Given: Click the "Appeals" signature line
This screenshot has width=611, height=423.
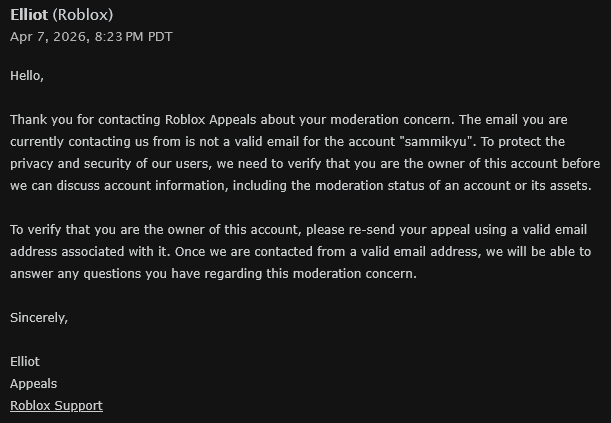Looking at the screenshot, I should click(33, 383).
